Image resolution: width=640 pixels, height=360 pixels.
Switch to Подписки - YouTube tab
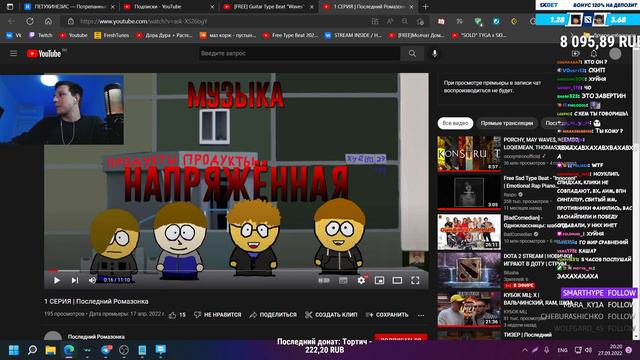(x=169, y=7)
